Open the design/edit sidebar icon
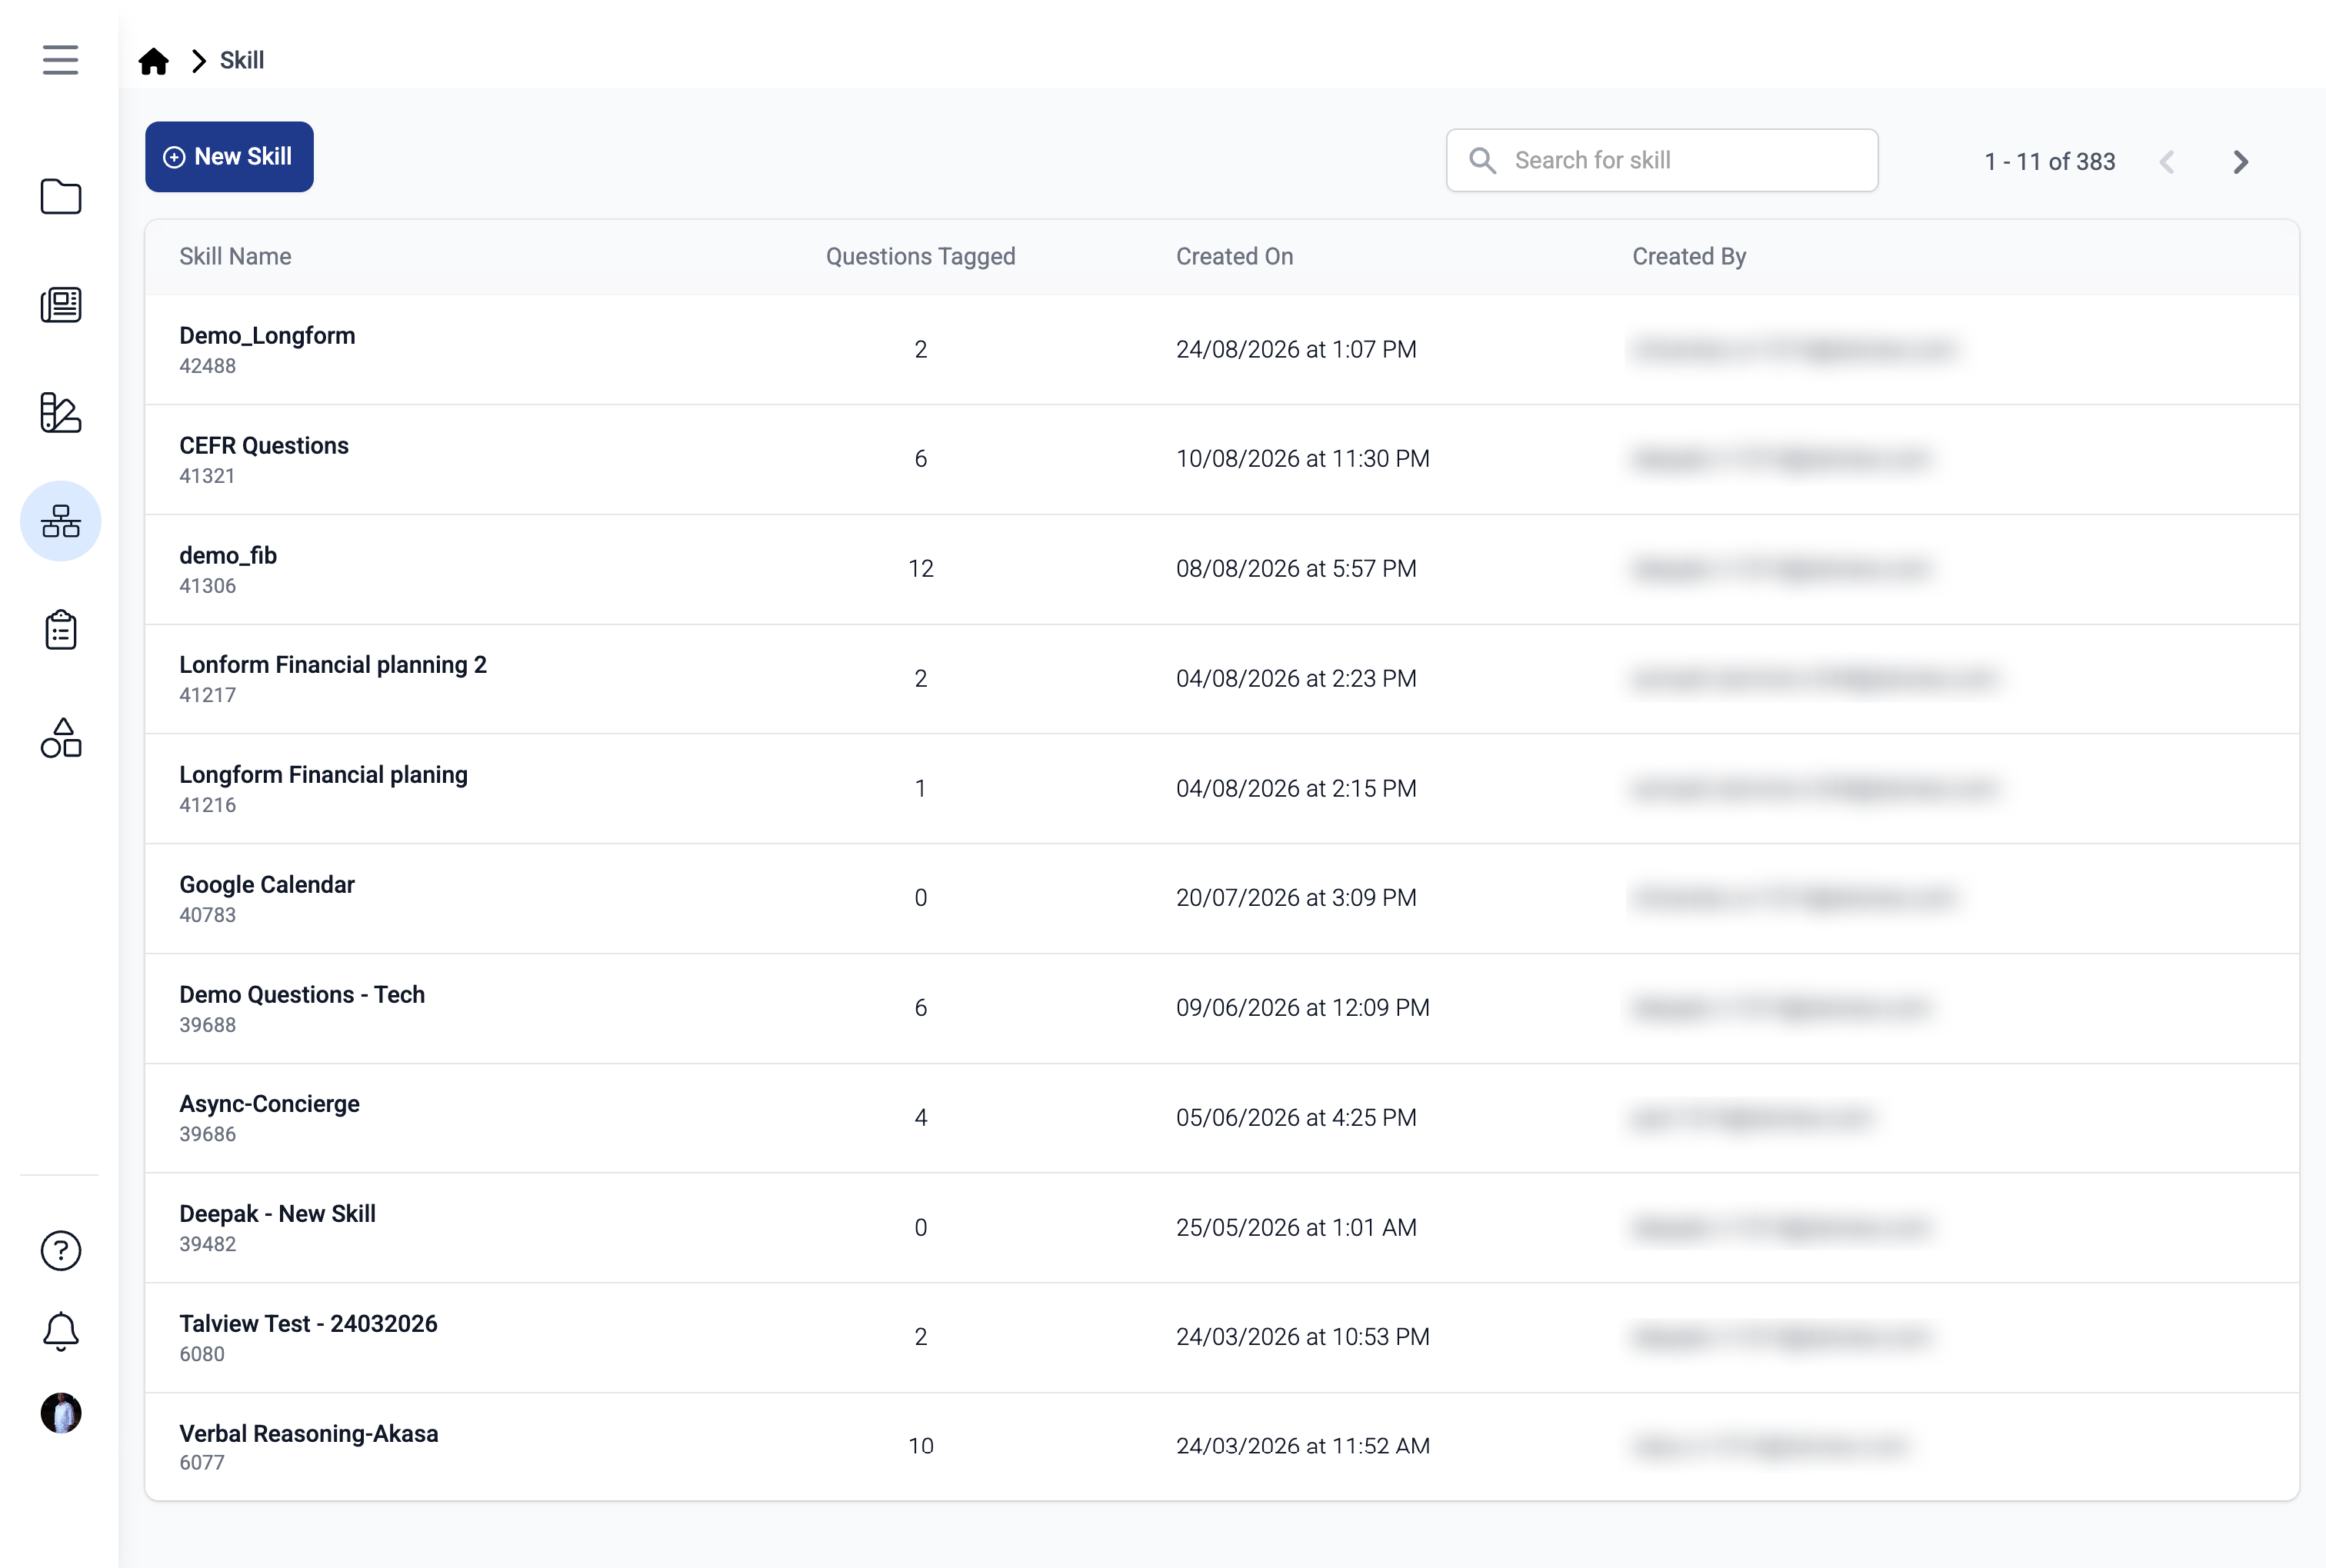The width and height of the screenshot is (2326, 1568). (60, 412)
